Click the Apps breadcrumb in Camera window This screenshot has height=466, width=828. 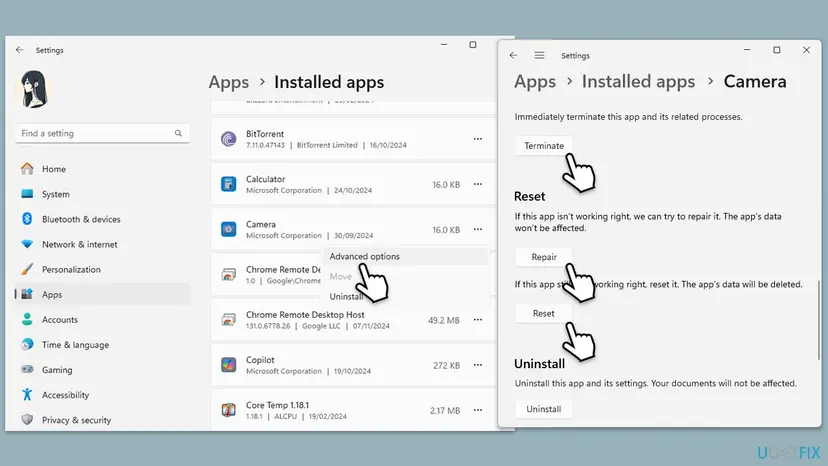tap(535, 81)
